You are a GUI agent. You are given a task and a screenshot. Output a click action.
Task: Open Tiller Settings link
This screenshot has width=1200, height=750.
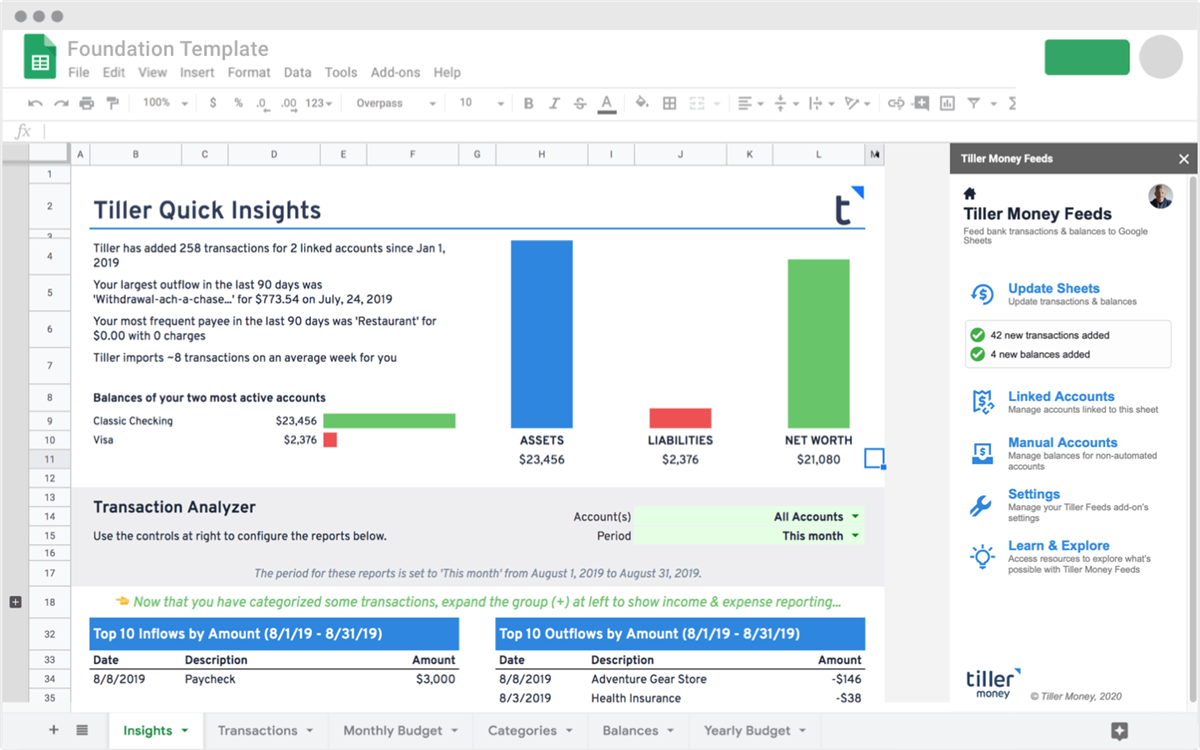click(1034, 494)
